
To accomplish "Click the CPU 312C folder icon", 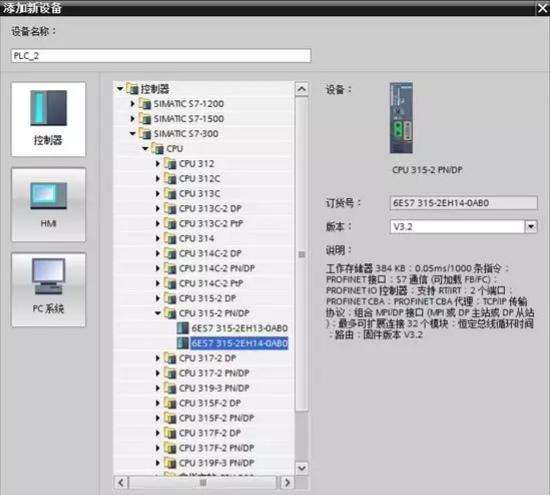I will (170, 179).
